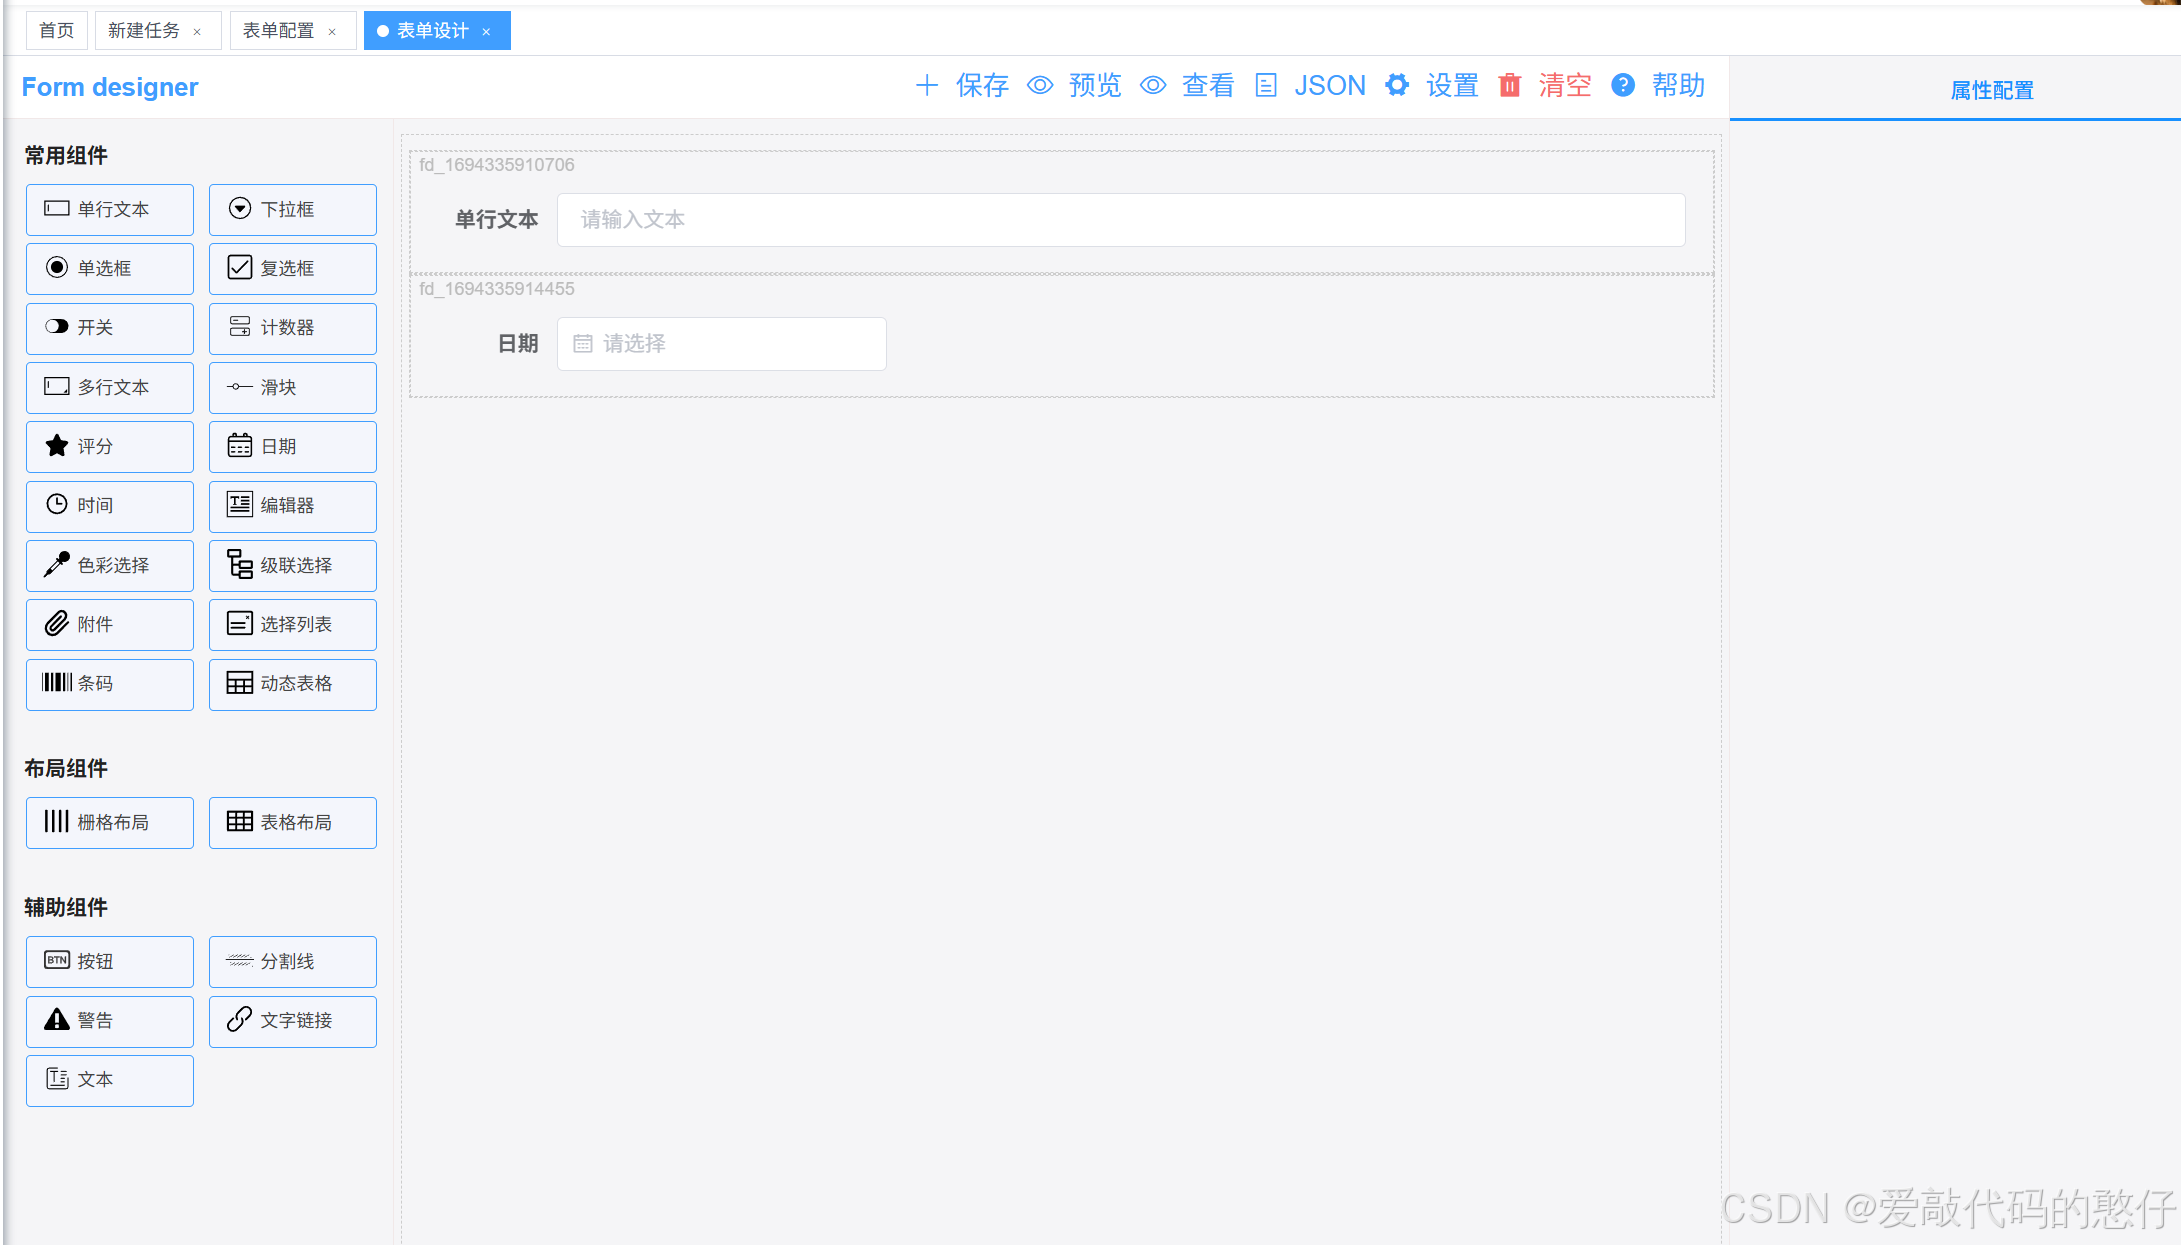Select the Cascader (级联选择) component
This screenshot has height=1245, width=2181.
coord(292,566)
